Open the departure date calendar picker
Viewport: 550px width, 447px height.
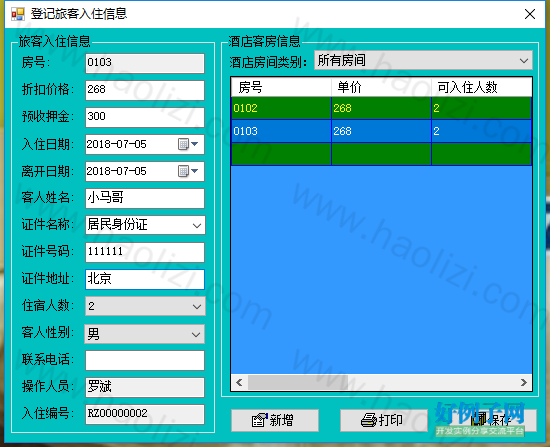(x=189, y=171)
